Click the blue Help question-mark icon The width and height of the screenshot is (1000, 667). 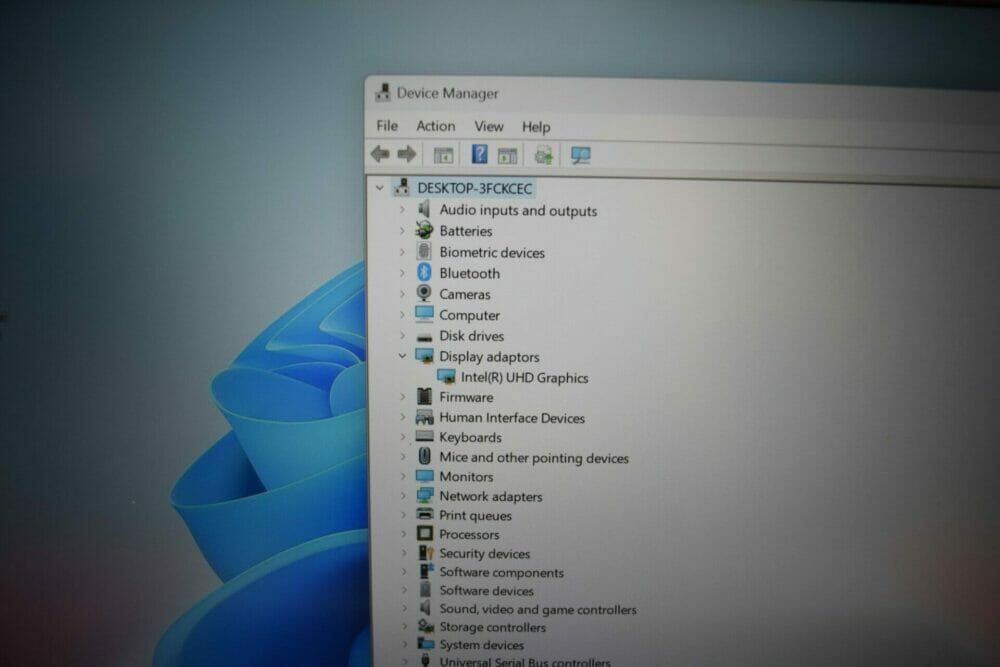479,154
